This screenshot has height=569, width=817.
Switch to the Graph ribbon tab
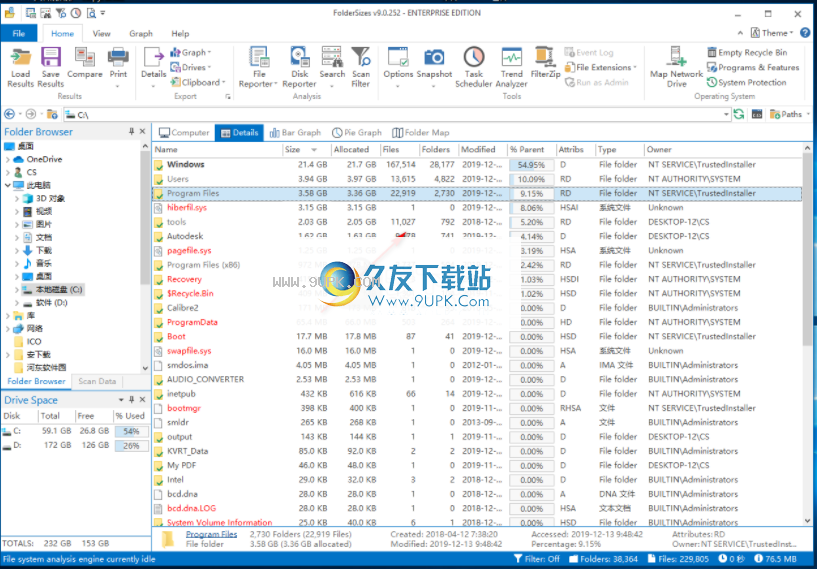coord(141,33)
